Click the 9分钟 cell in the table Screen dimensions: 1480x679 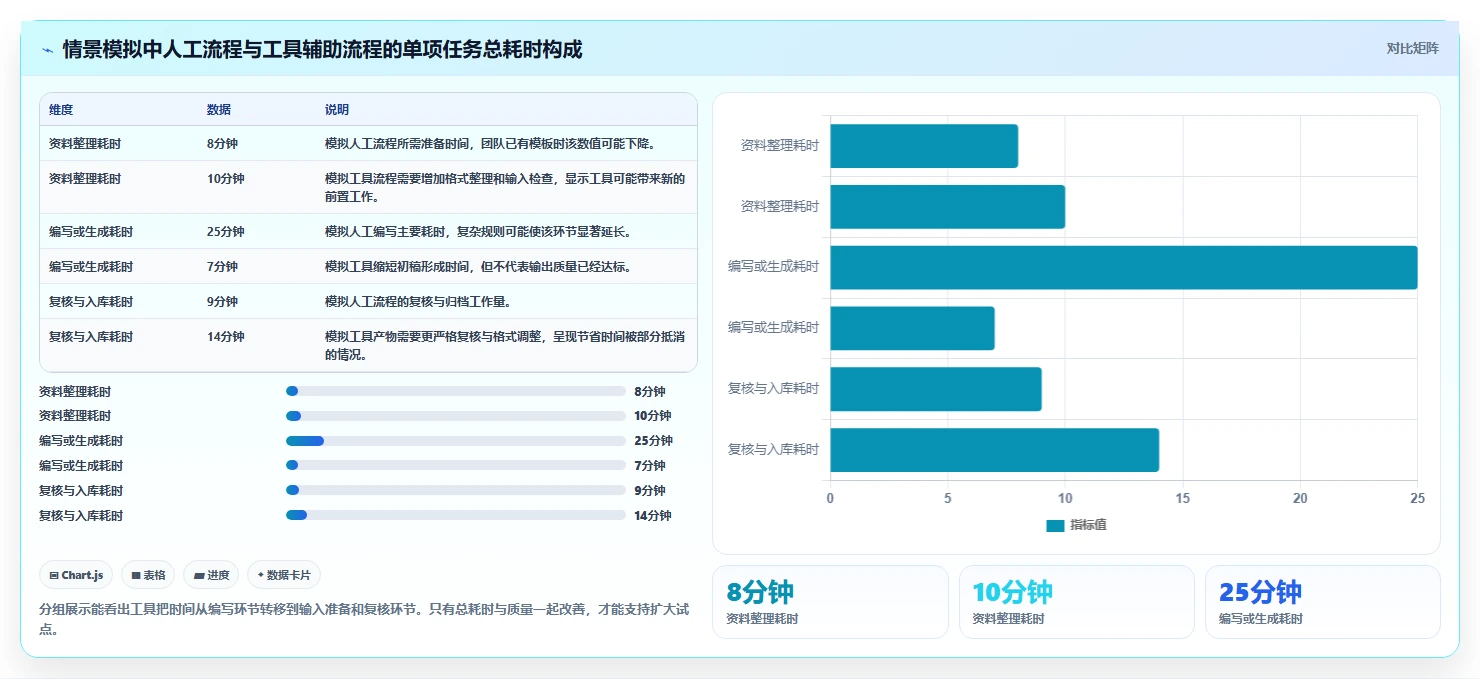tap(222, 302)
